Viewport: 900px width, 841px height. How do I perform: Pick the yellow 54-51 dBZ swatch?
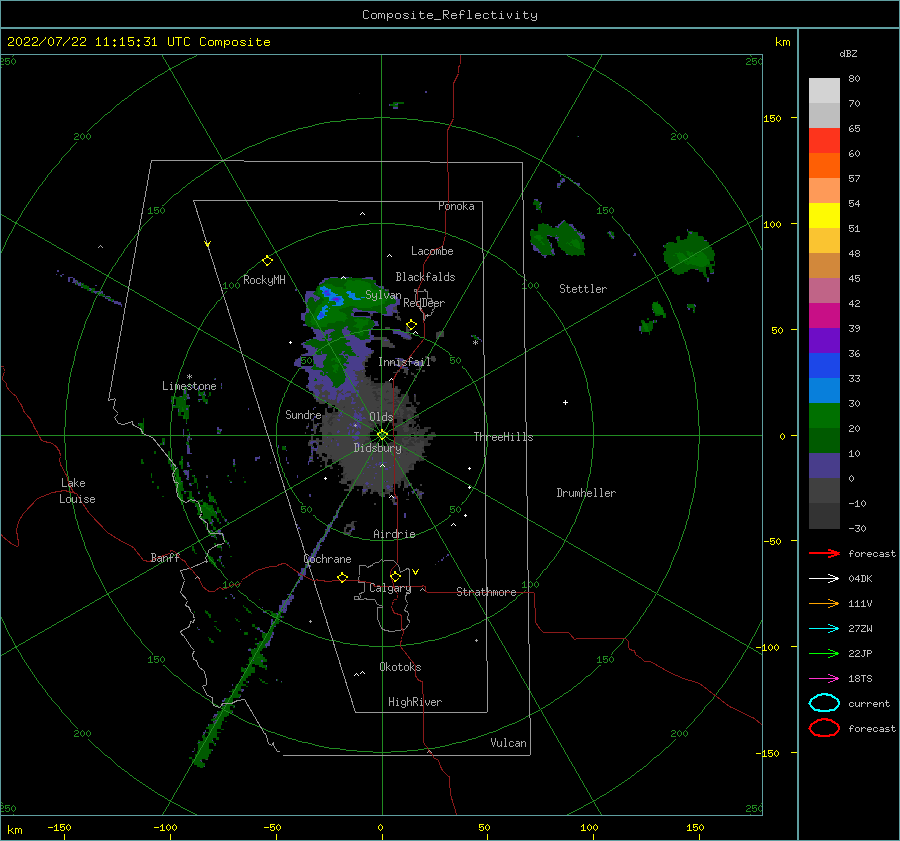[x=824, y=216]
